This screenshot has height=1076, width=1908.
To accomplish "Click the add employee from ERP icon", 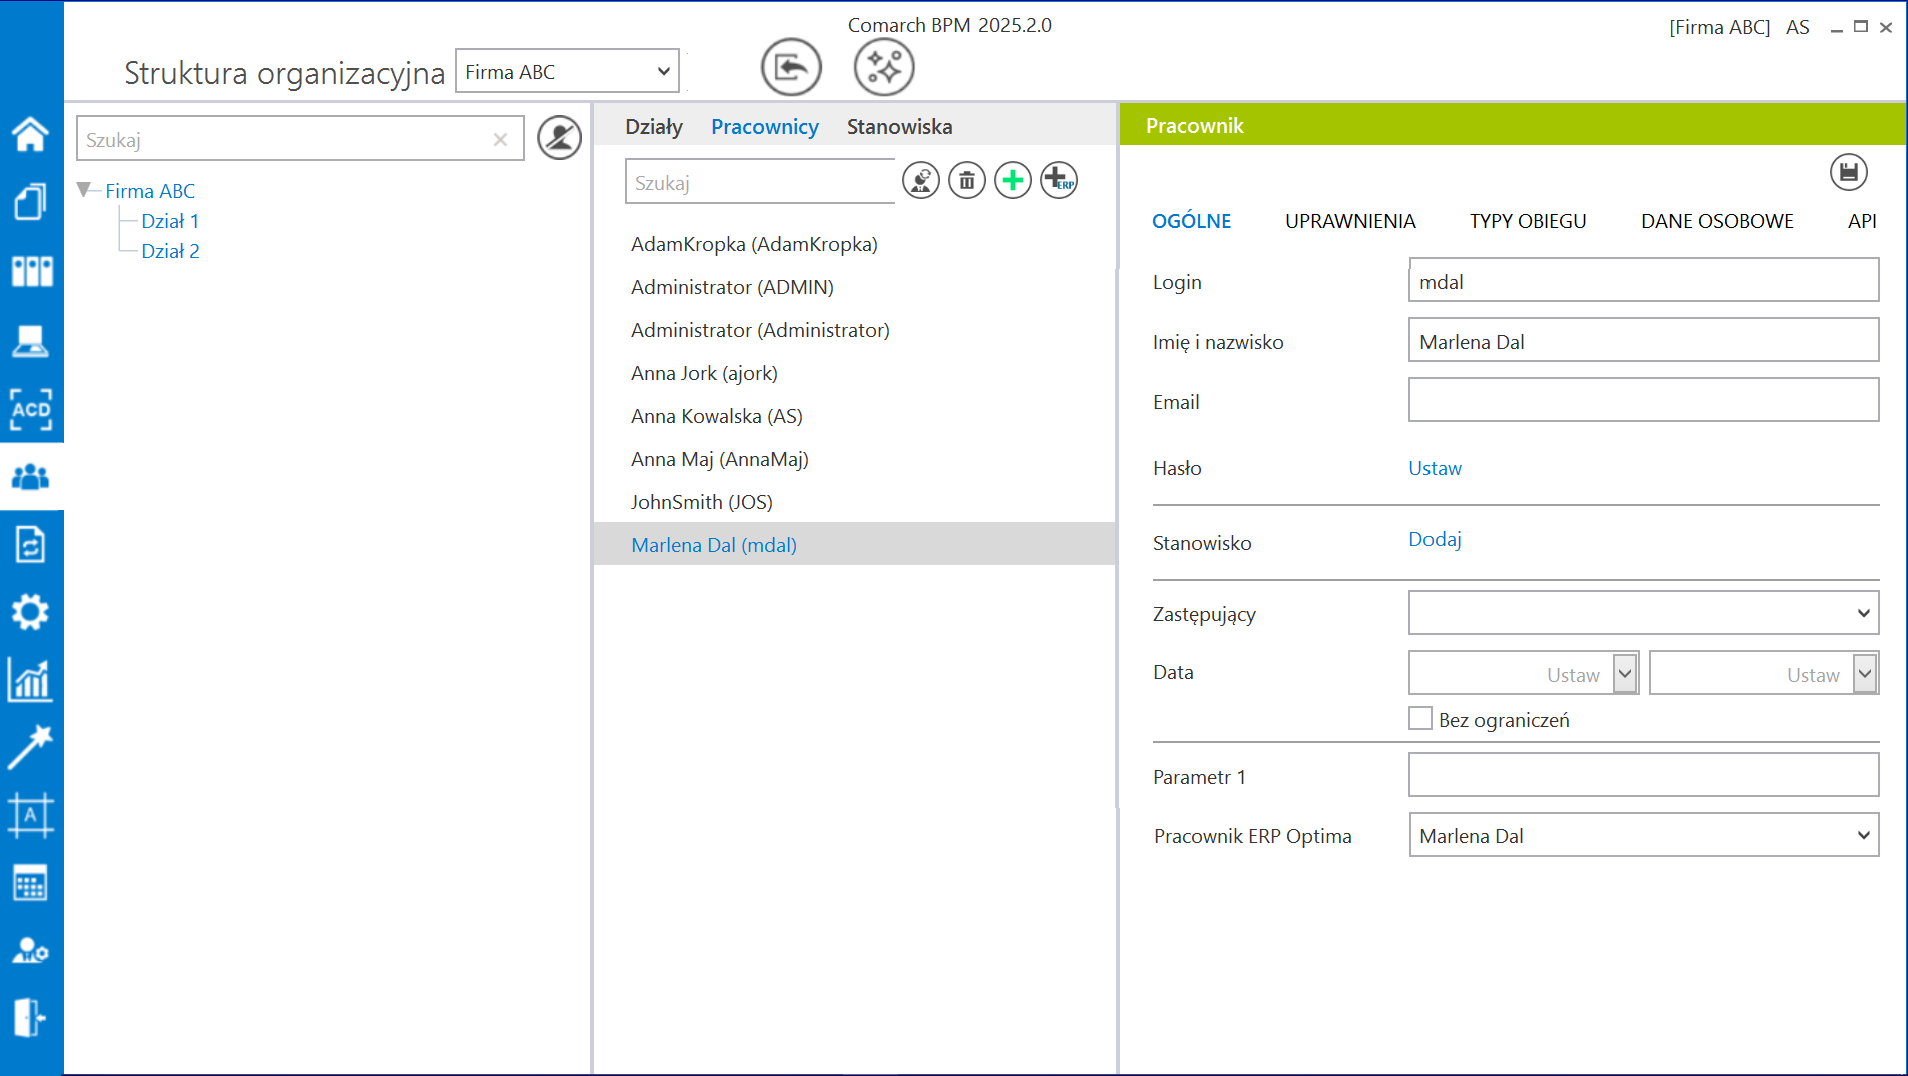I will pyautogui.click(x=1058, y=181).
